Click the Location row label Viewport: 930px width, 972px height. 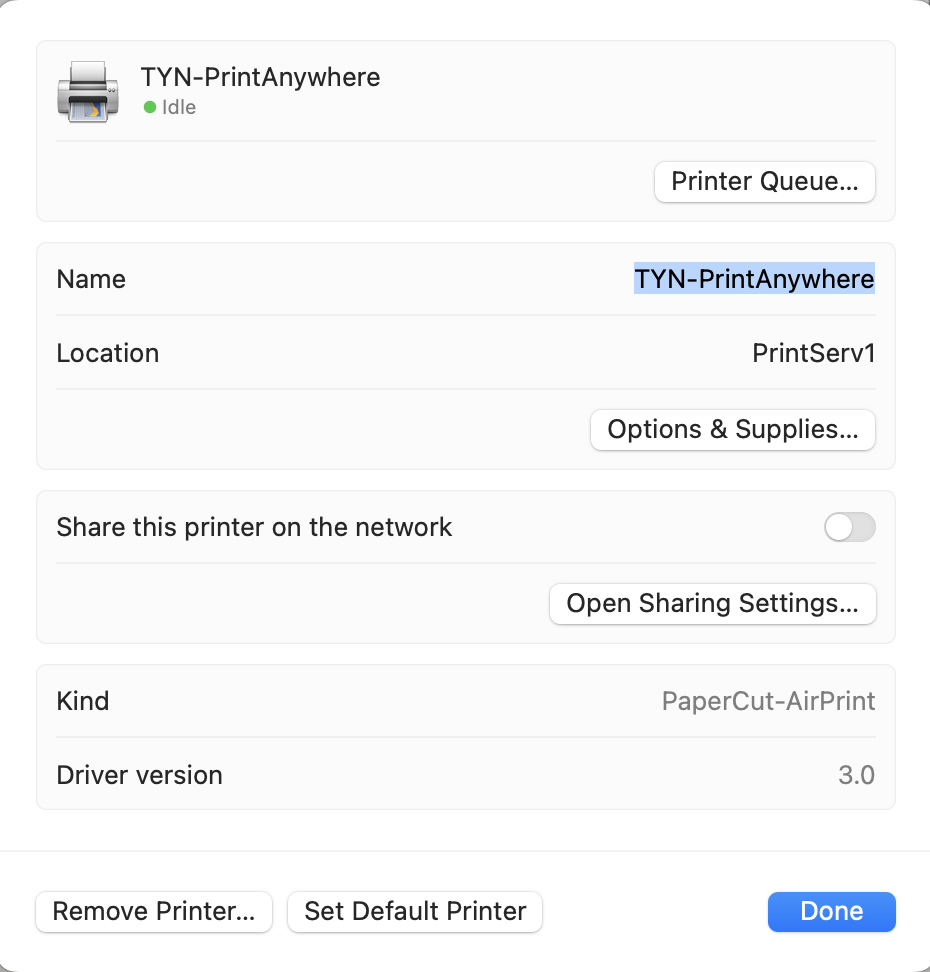(107, 353)
